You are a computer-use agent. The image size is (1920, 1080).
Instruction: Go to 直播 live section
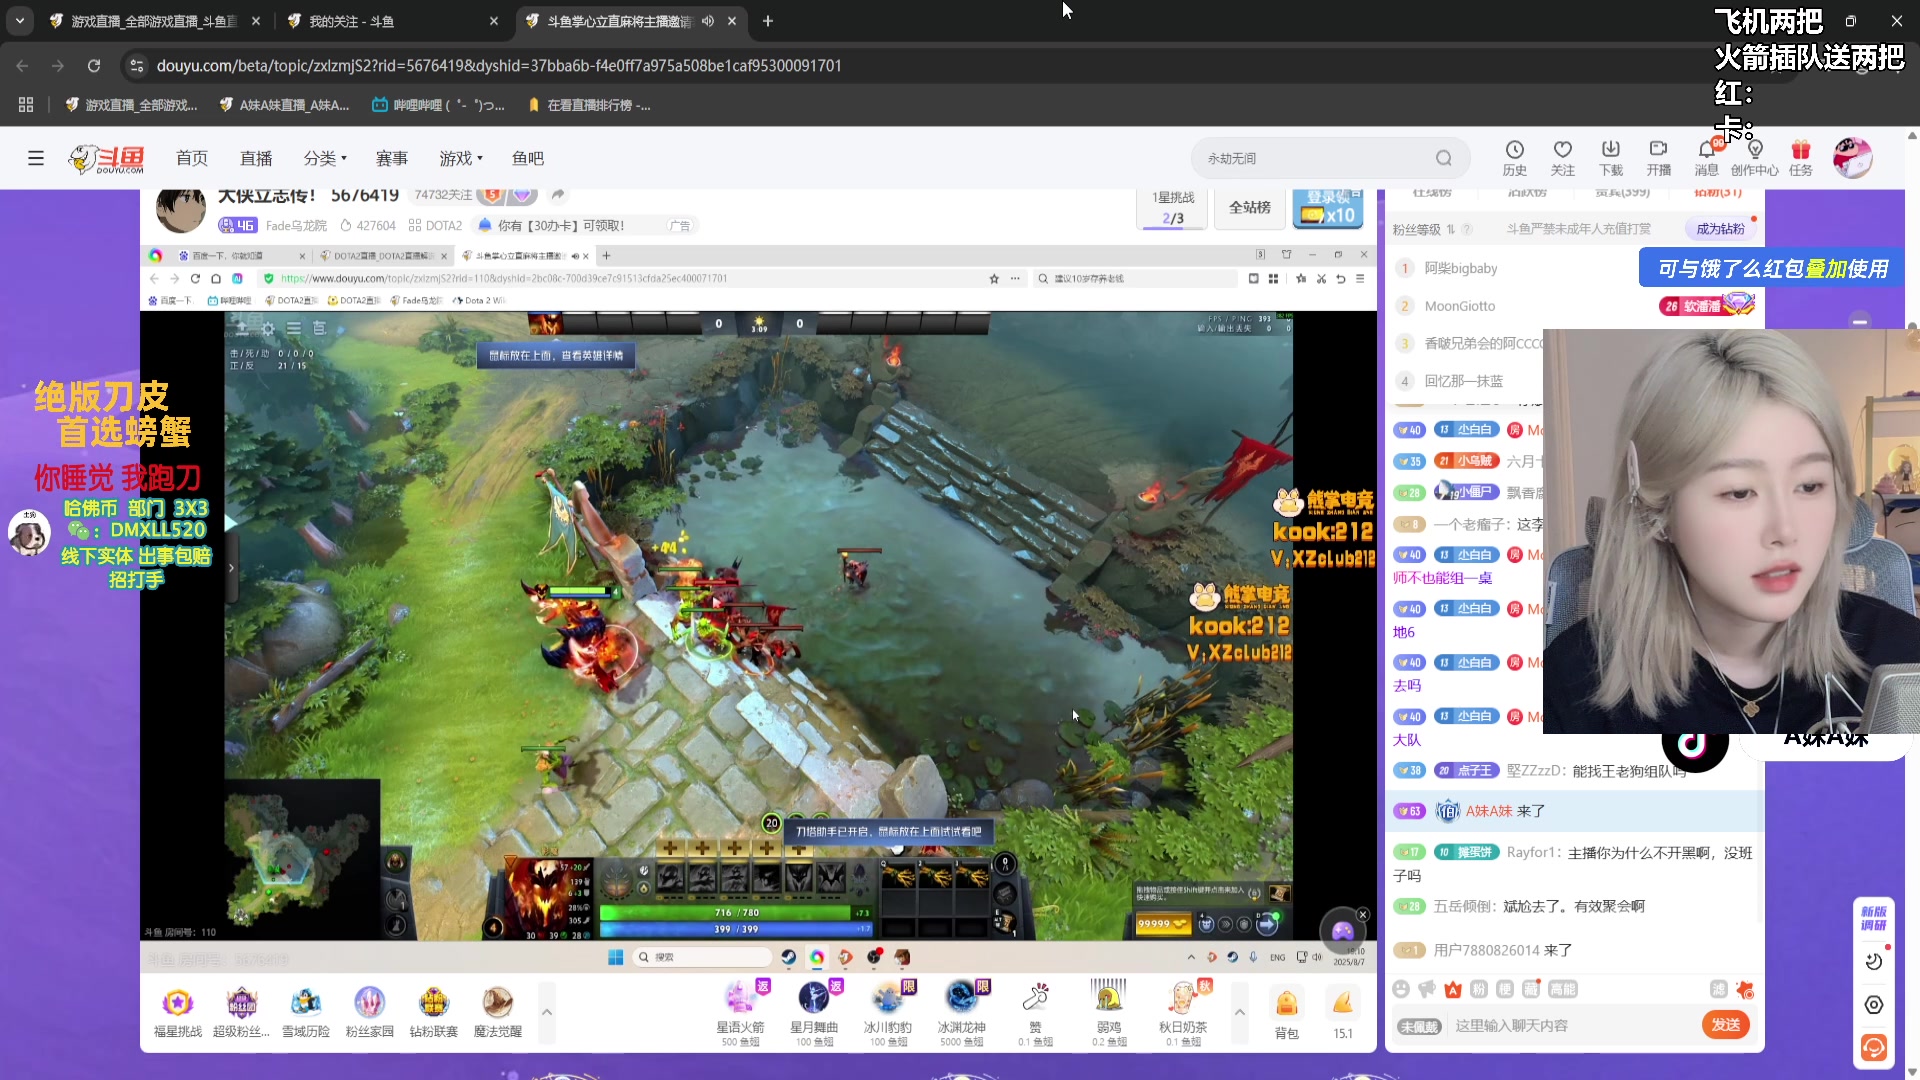[256, 158]
